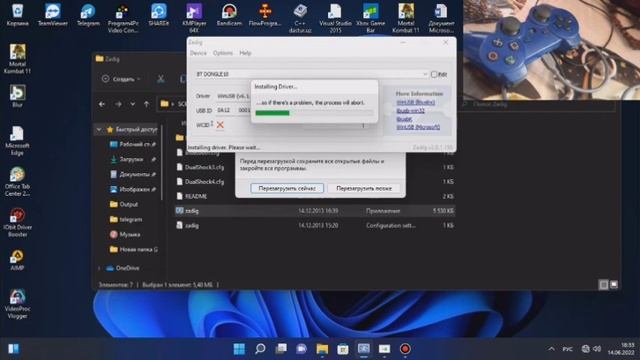Select Pictures in Quick access sidebar

click(x=132, y=189)
